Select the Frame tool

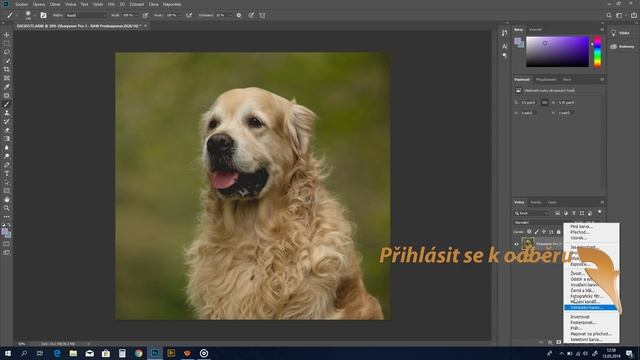coord(7,78)
